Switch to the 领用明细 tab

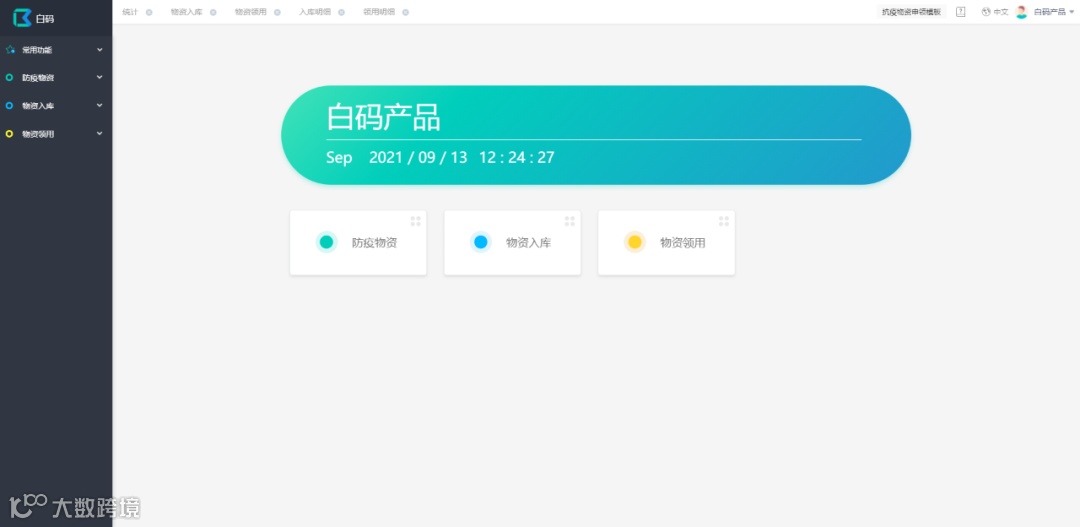pyautogui.click(x=379, y=12)
